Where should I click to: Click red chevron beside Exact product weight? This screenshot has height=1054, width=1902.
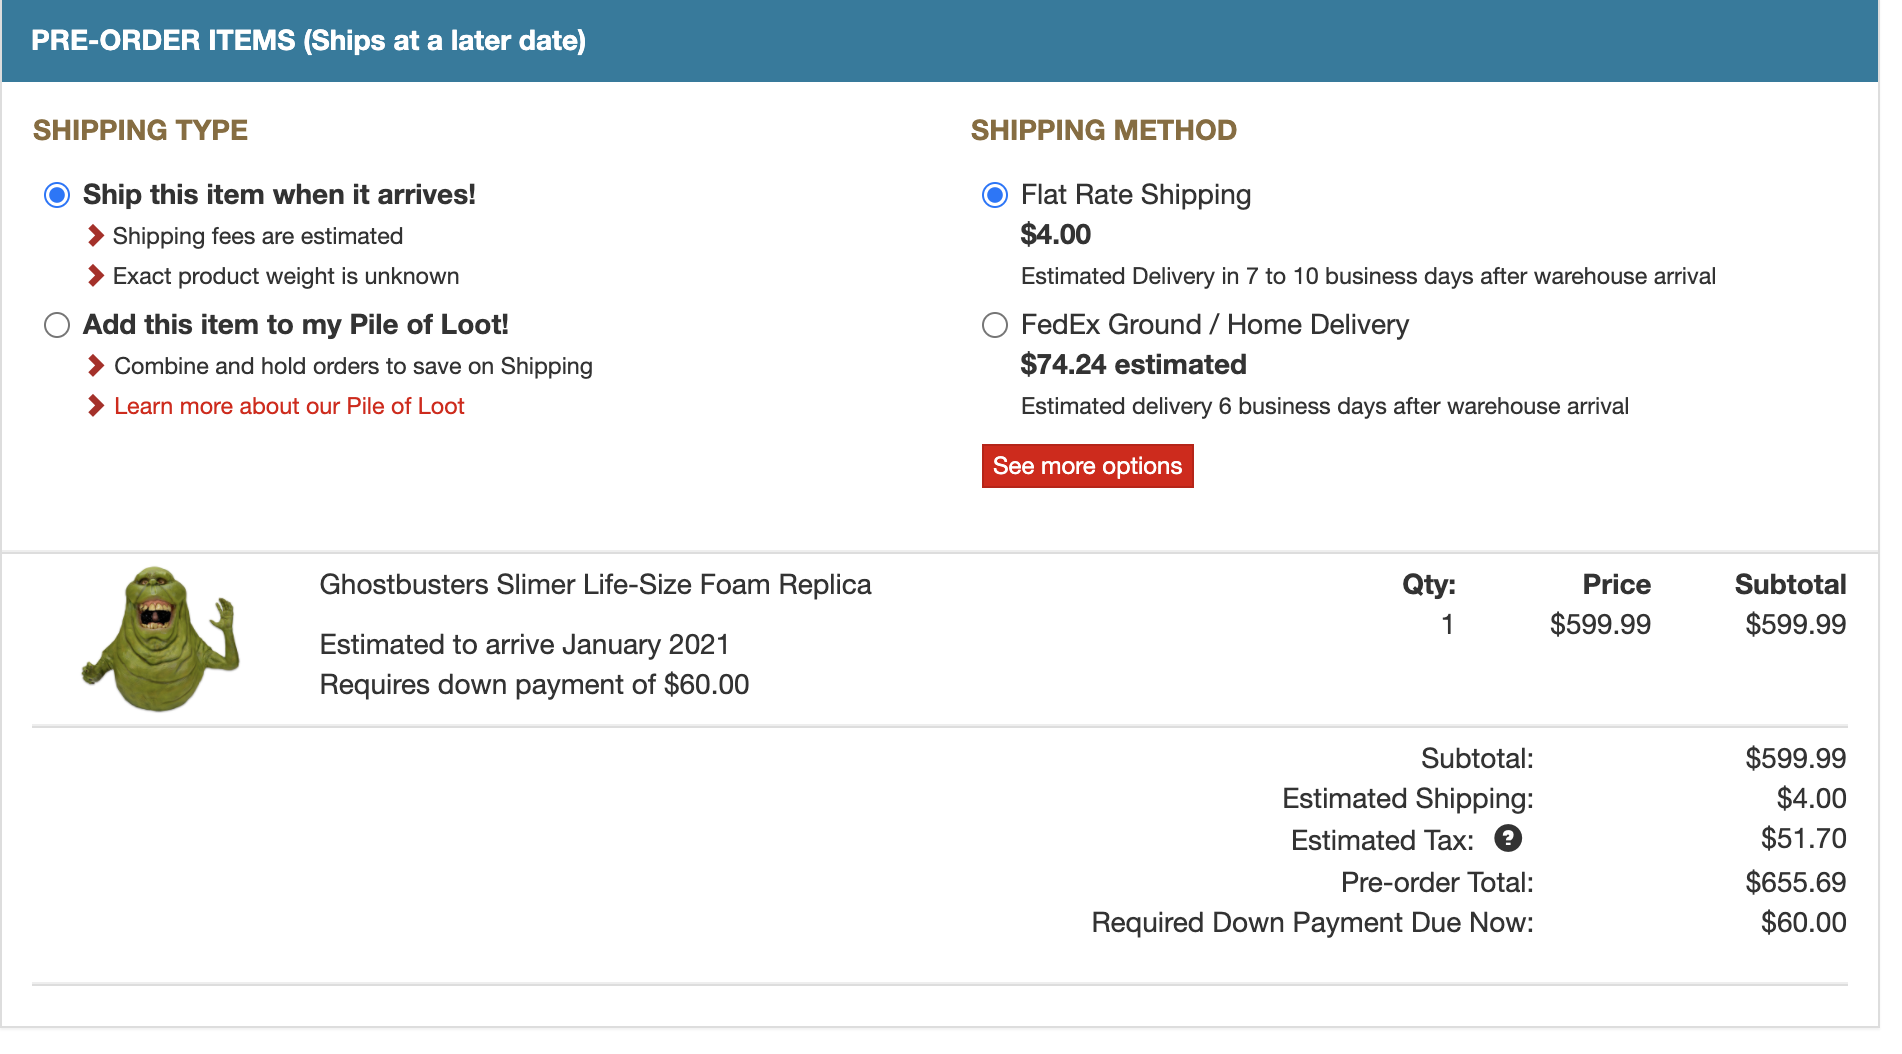(x=96, y=276)
